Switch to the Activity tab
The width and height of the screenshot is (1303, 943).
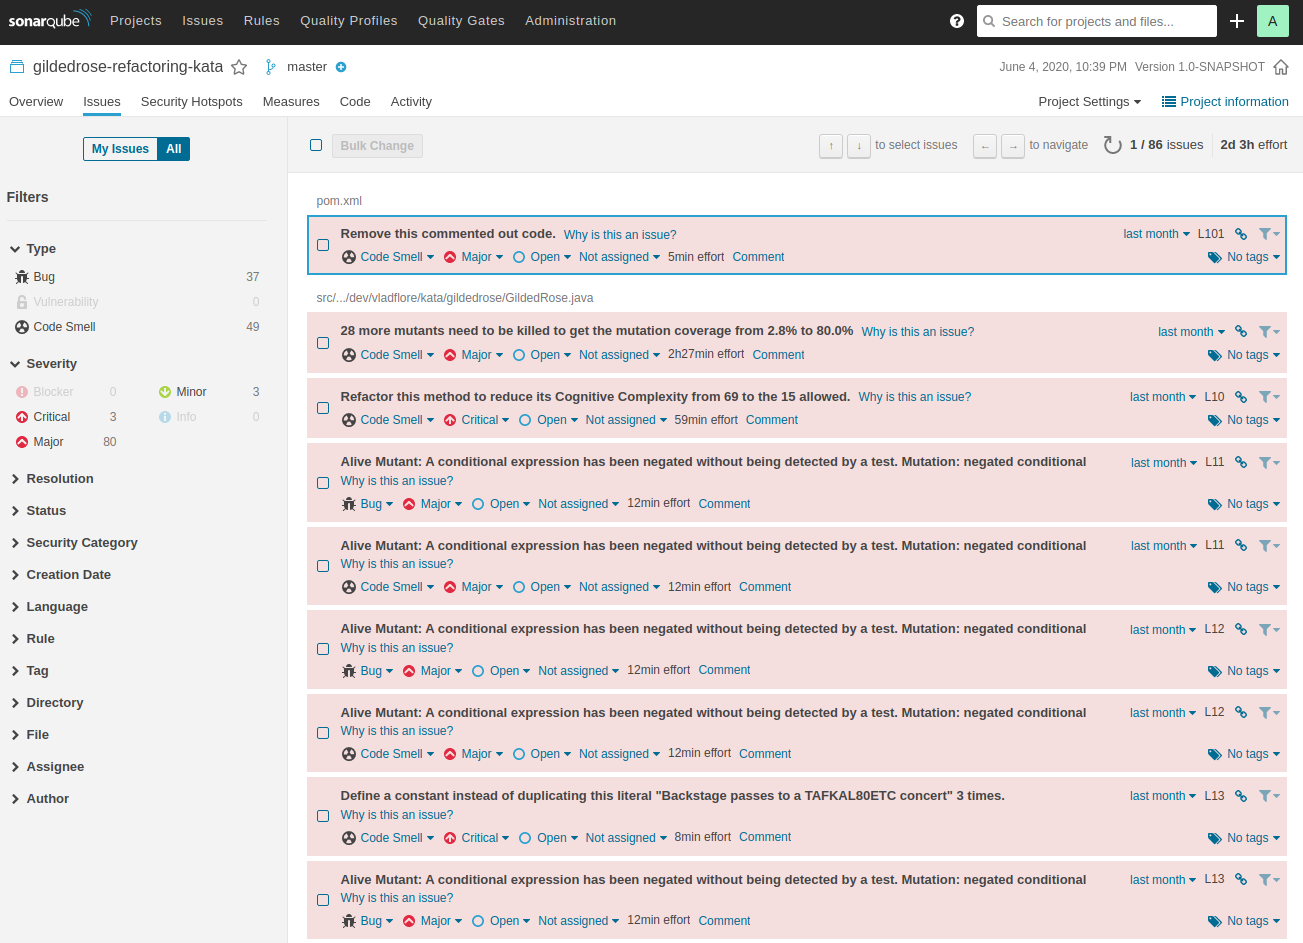pyautogui.click(x=411, y=102)
